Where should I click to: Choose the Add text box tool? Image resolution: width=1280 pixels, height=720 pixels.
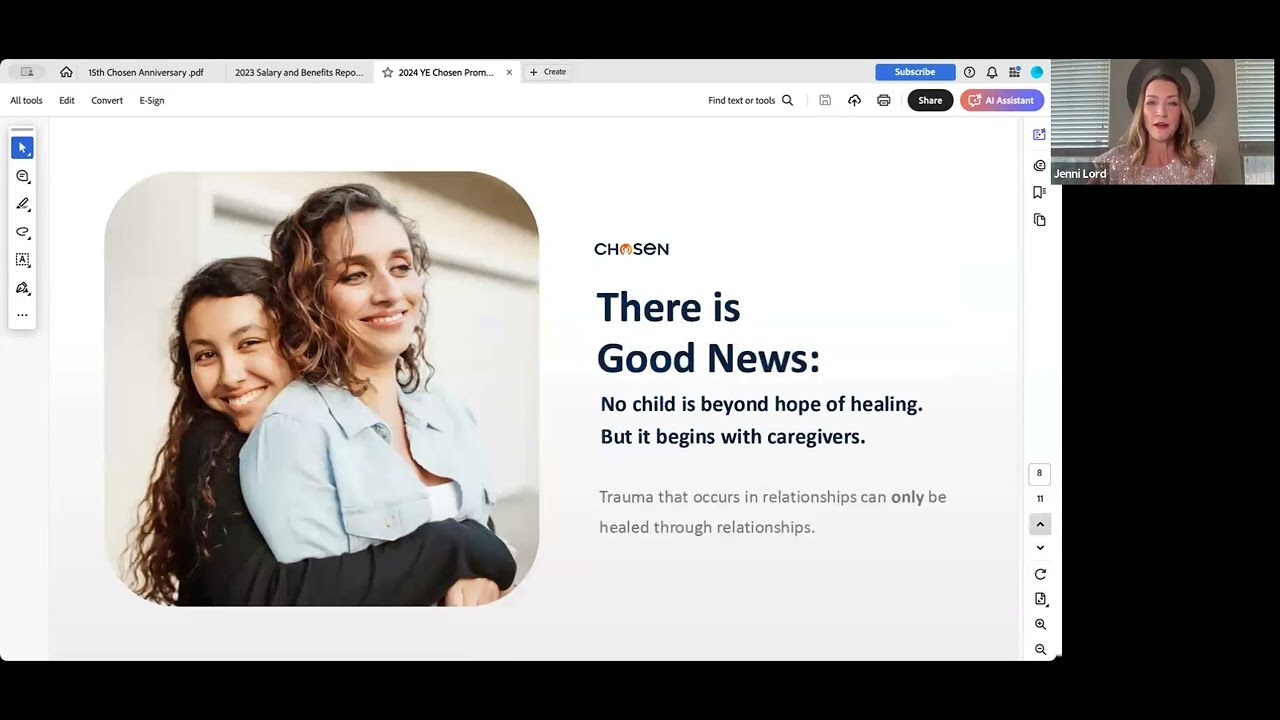pos(22,260)
